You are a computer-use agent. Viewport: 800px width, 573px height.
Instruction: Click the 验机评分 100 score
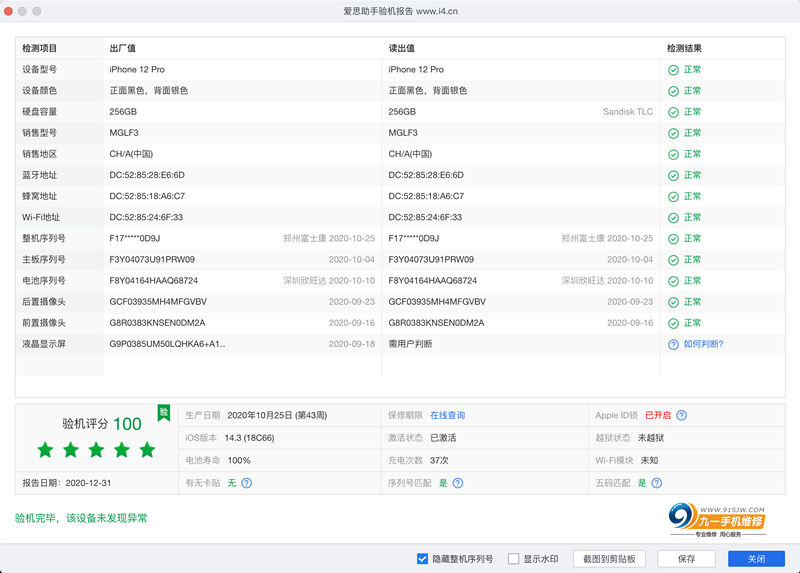tap(102, 424)
